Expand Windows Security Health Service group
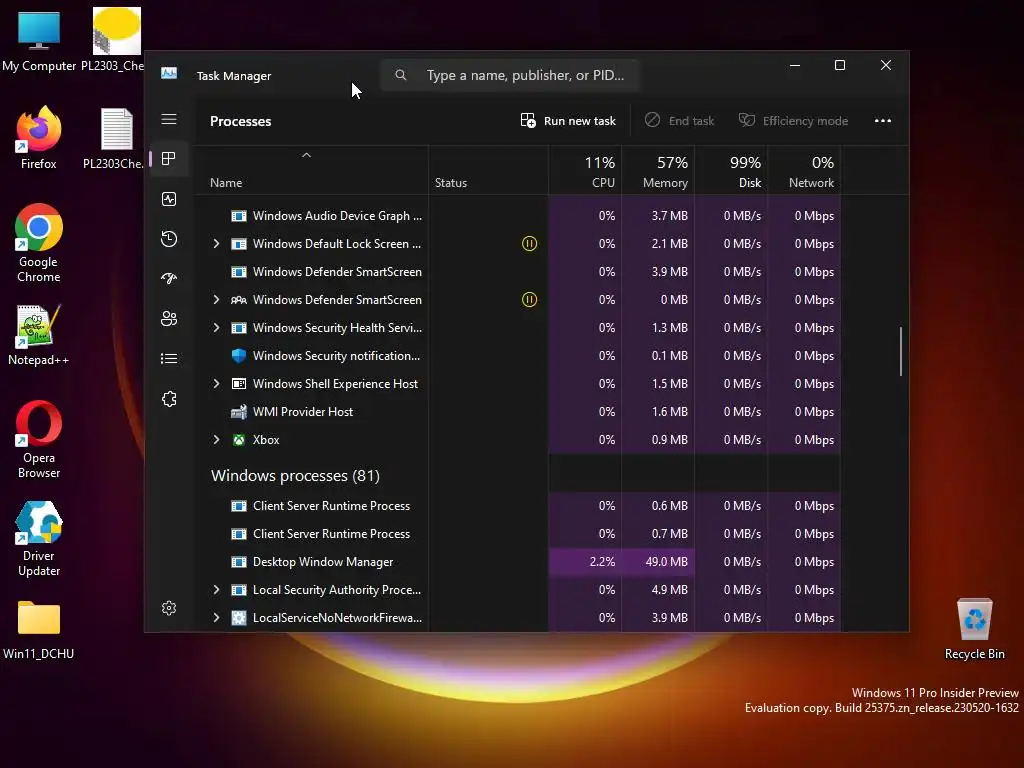This screenshot has height=768, width=1024. coord(216,328)
